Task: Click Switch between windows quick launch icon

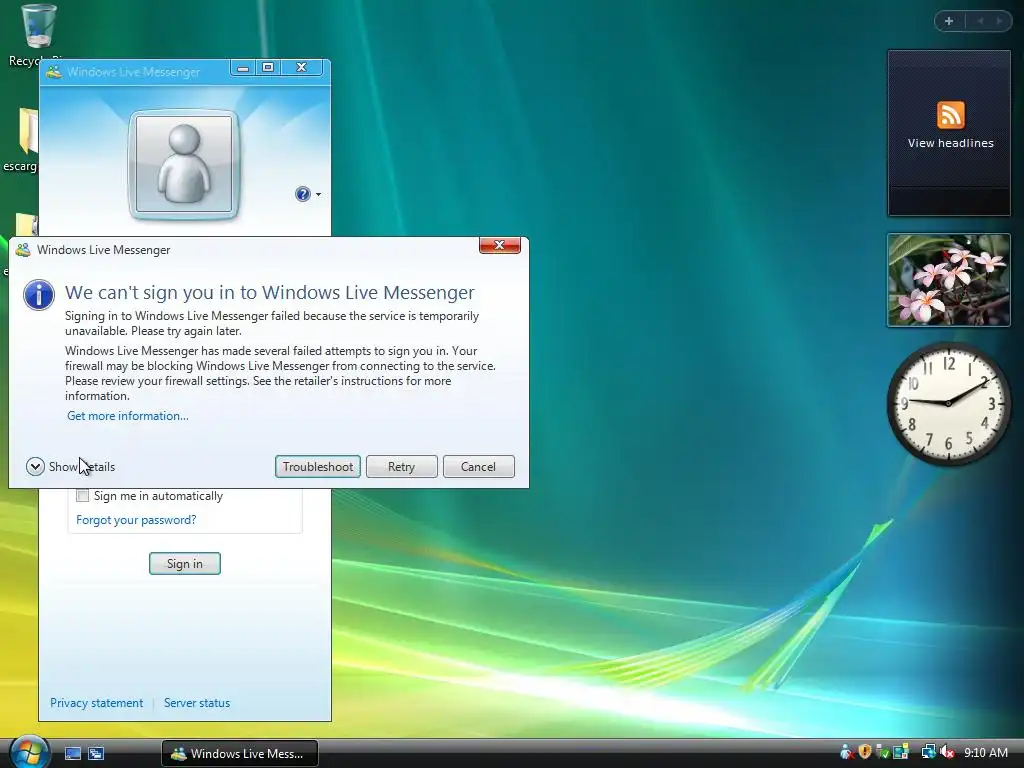Action: click(x=96, y=754)
